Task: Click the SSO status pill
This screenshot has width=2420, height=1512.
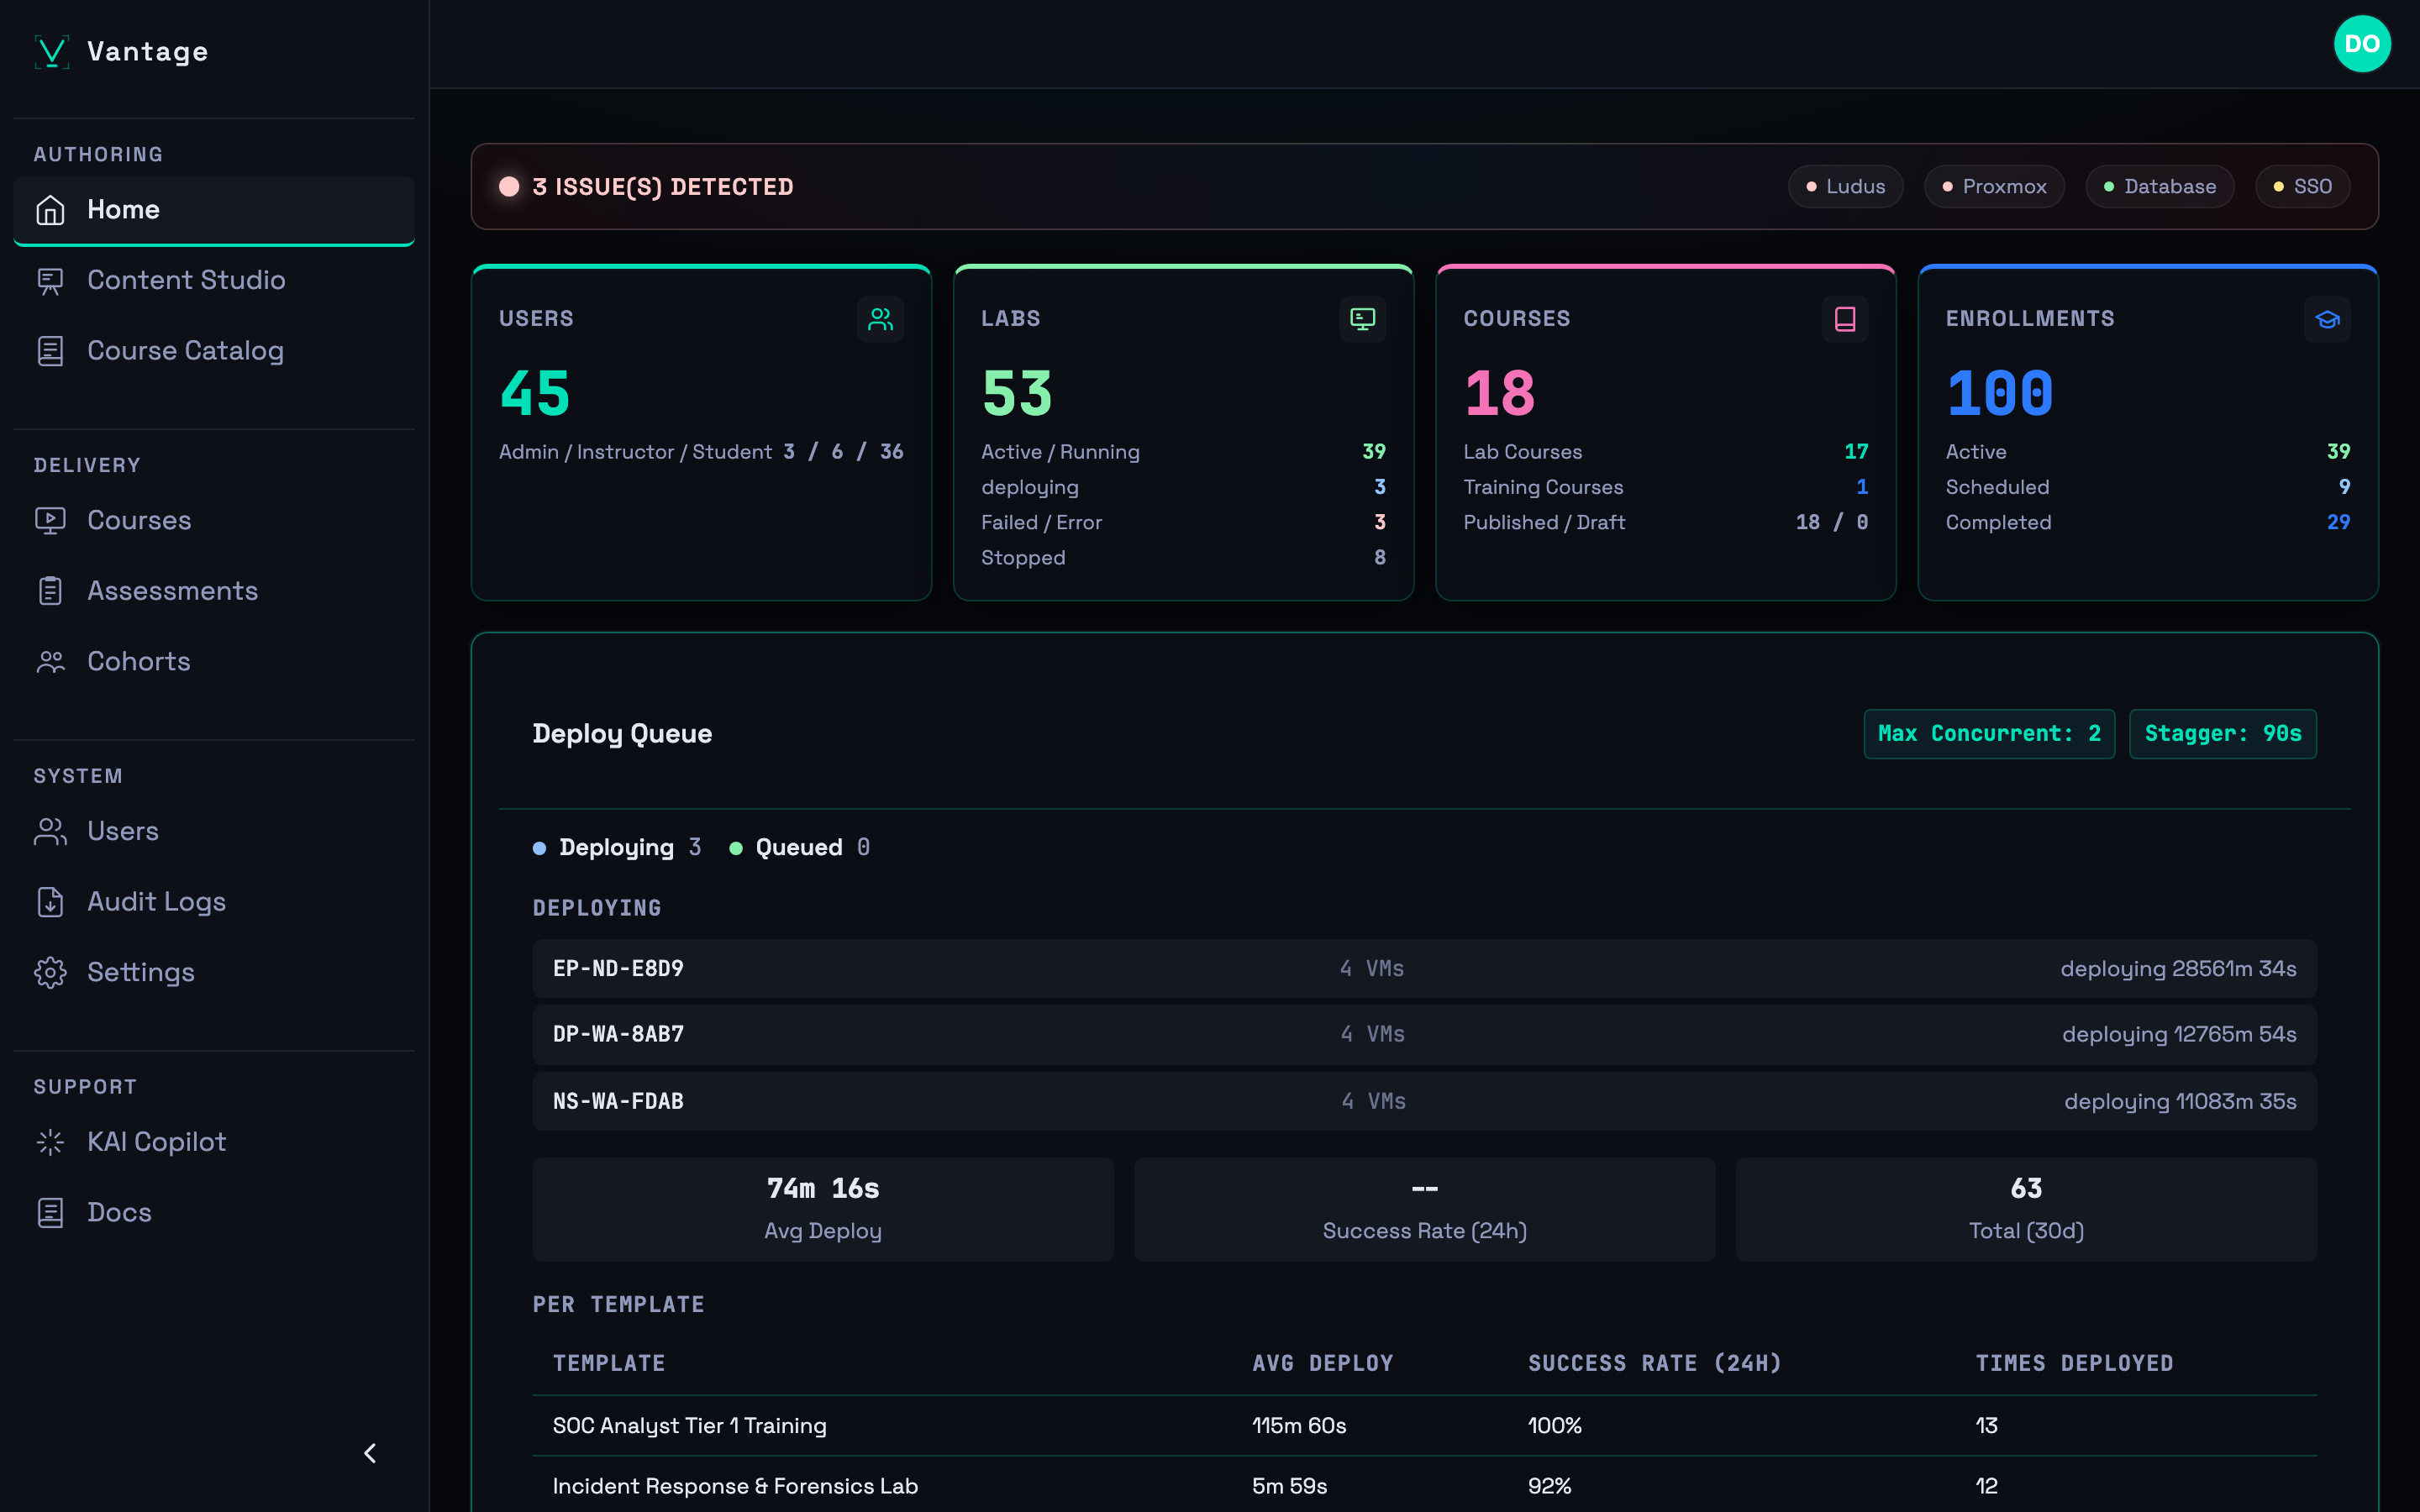Action: pos(2303,187)
